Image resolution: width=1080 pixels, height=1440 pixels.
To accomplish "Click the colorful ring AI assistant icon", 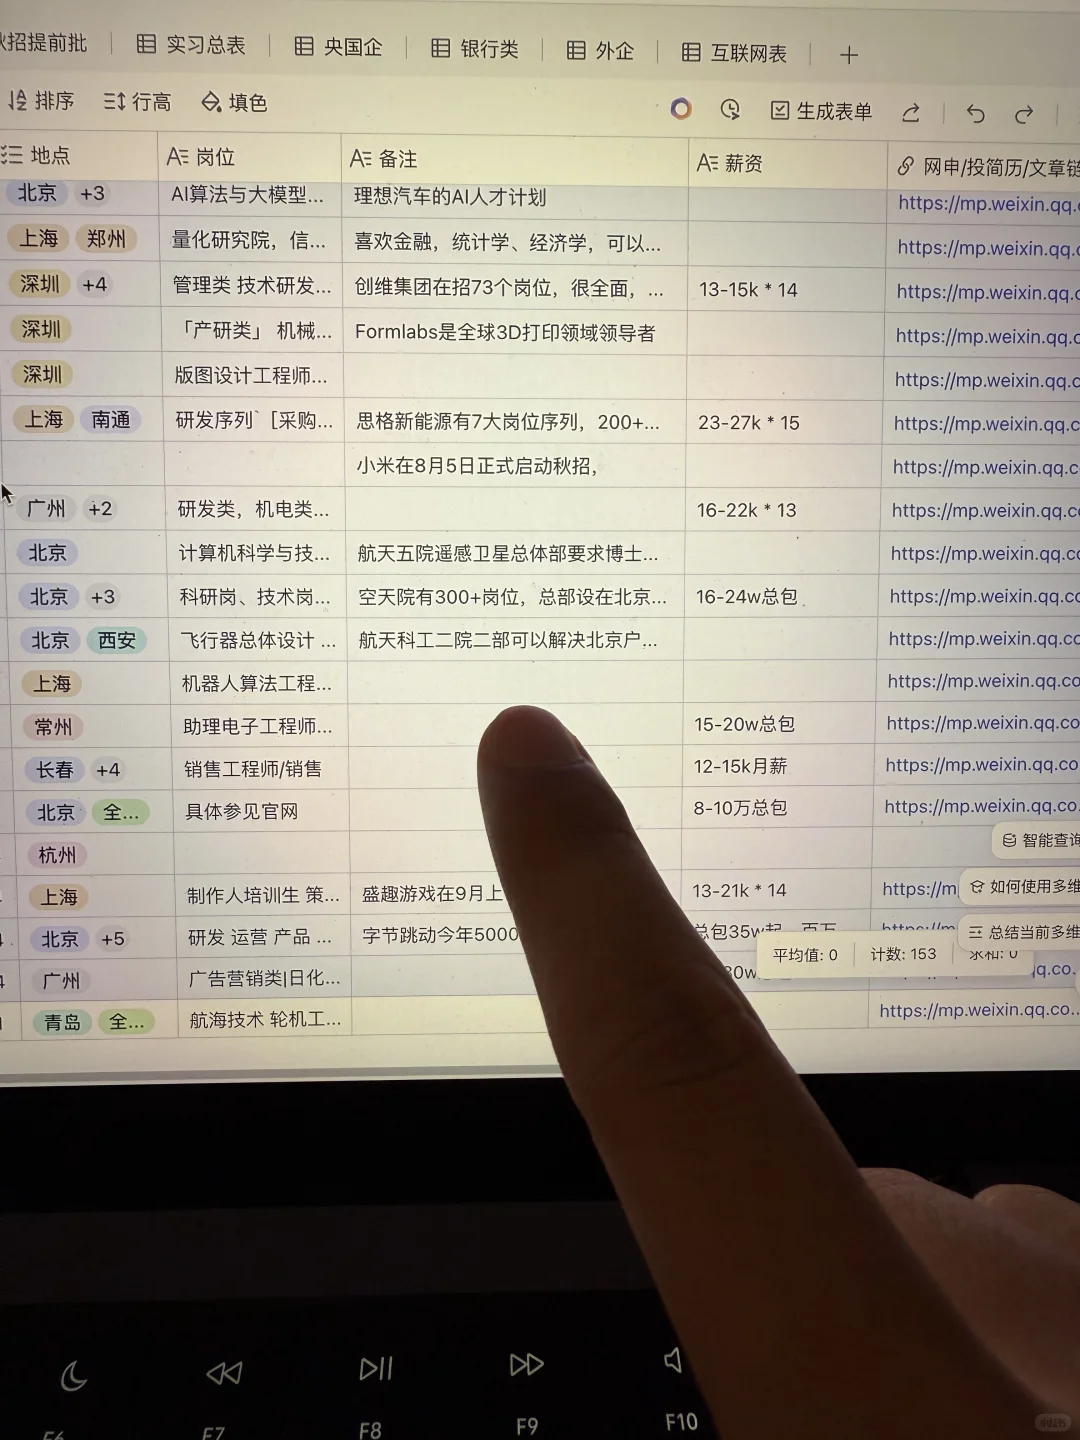I will click(681, 108).
